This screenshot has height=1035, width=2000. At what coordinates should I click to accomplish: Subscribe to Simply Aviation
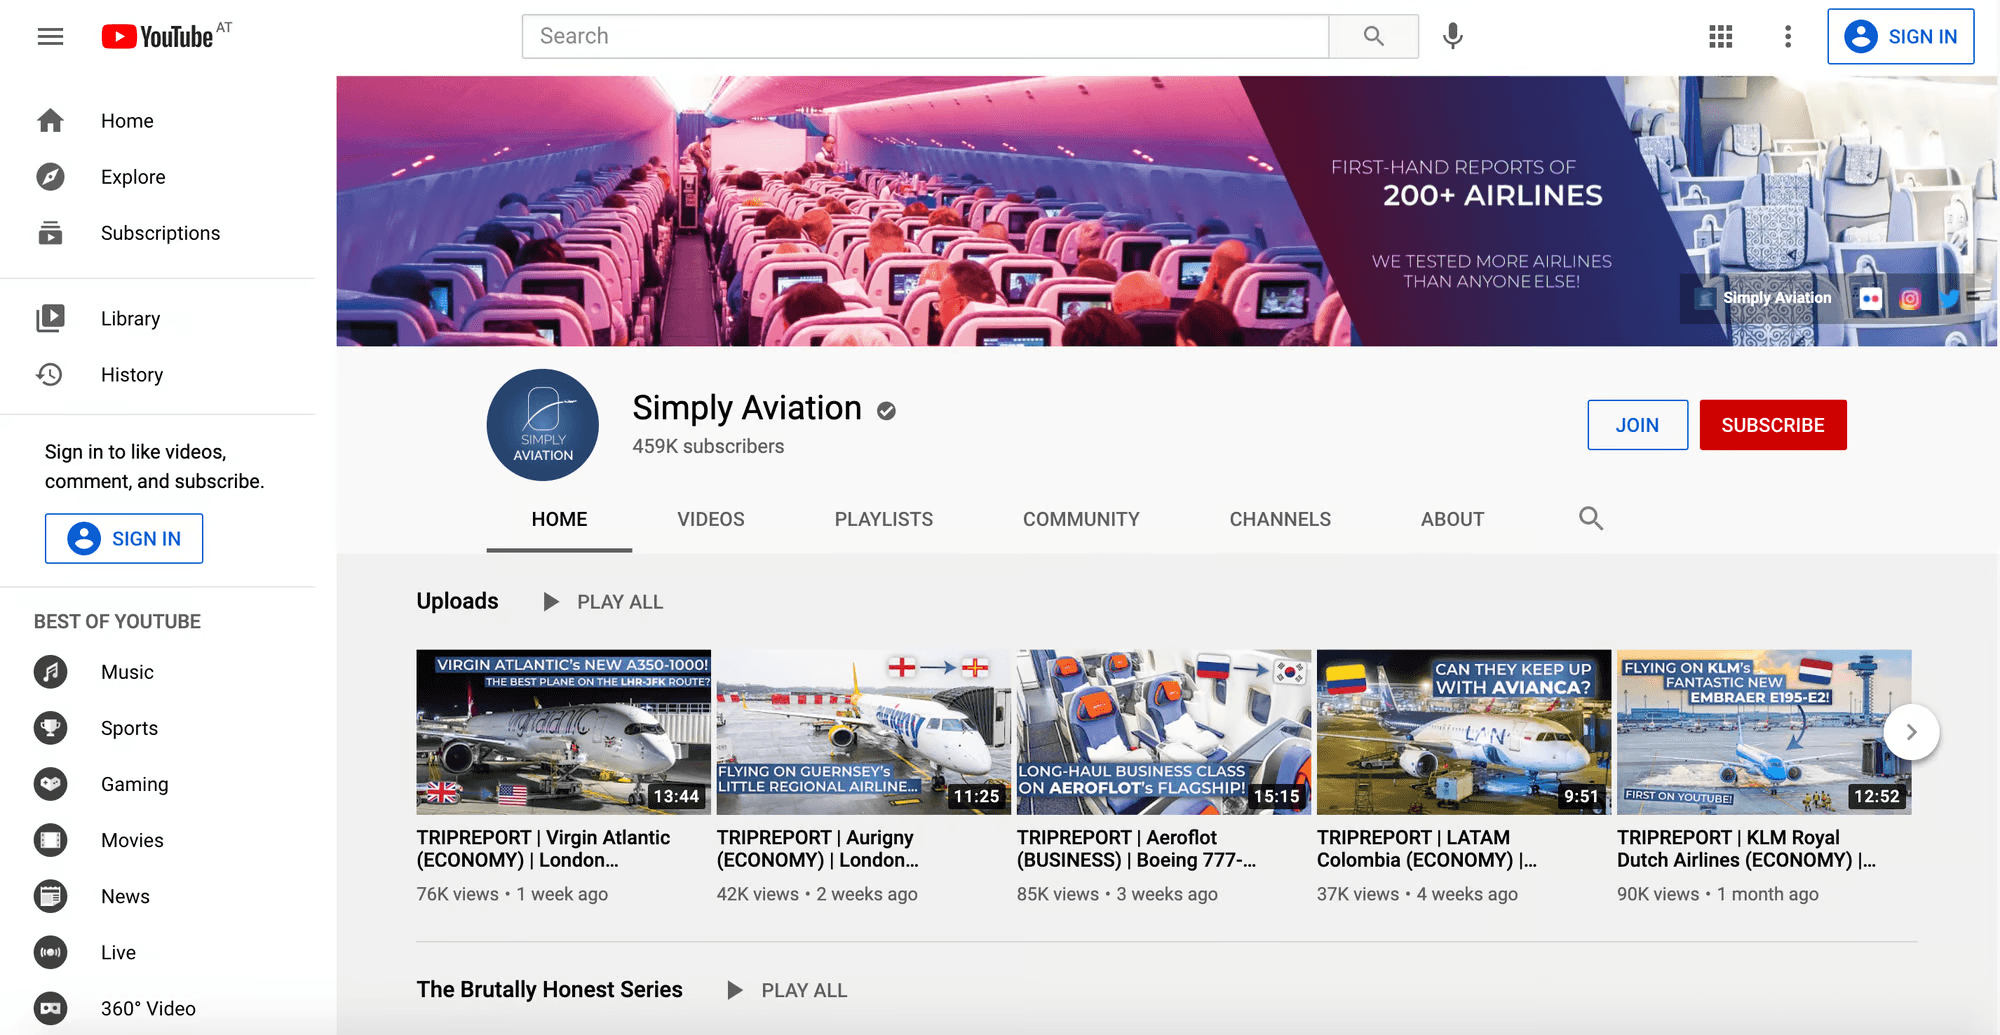tap(1773, 425)
